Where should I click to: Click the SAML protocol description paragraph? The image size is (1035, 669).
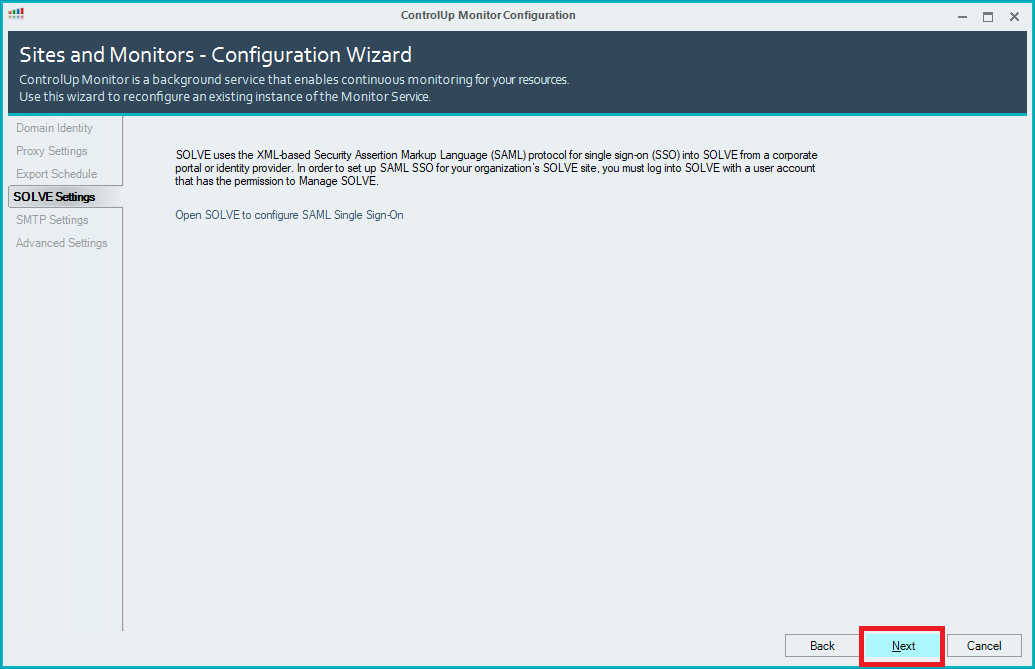tap(495, 168)
